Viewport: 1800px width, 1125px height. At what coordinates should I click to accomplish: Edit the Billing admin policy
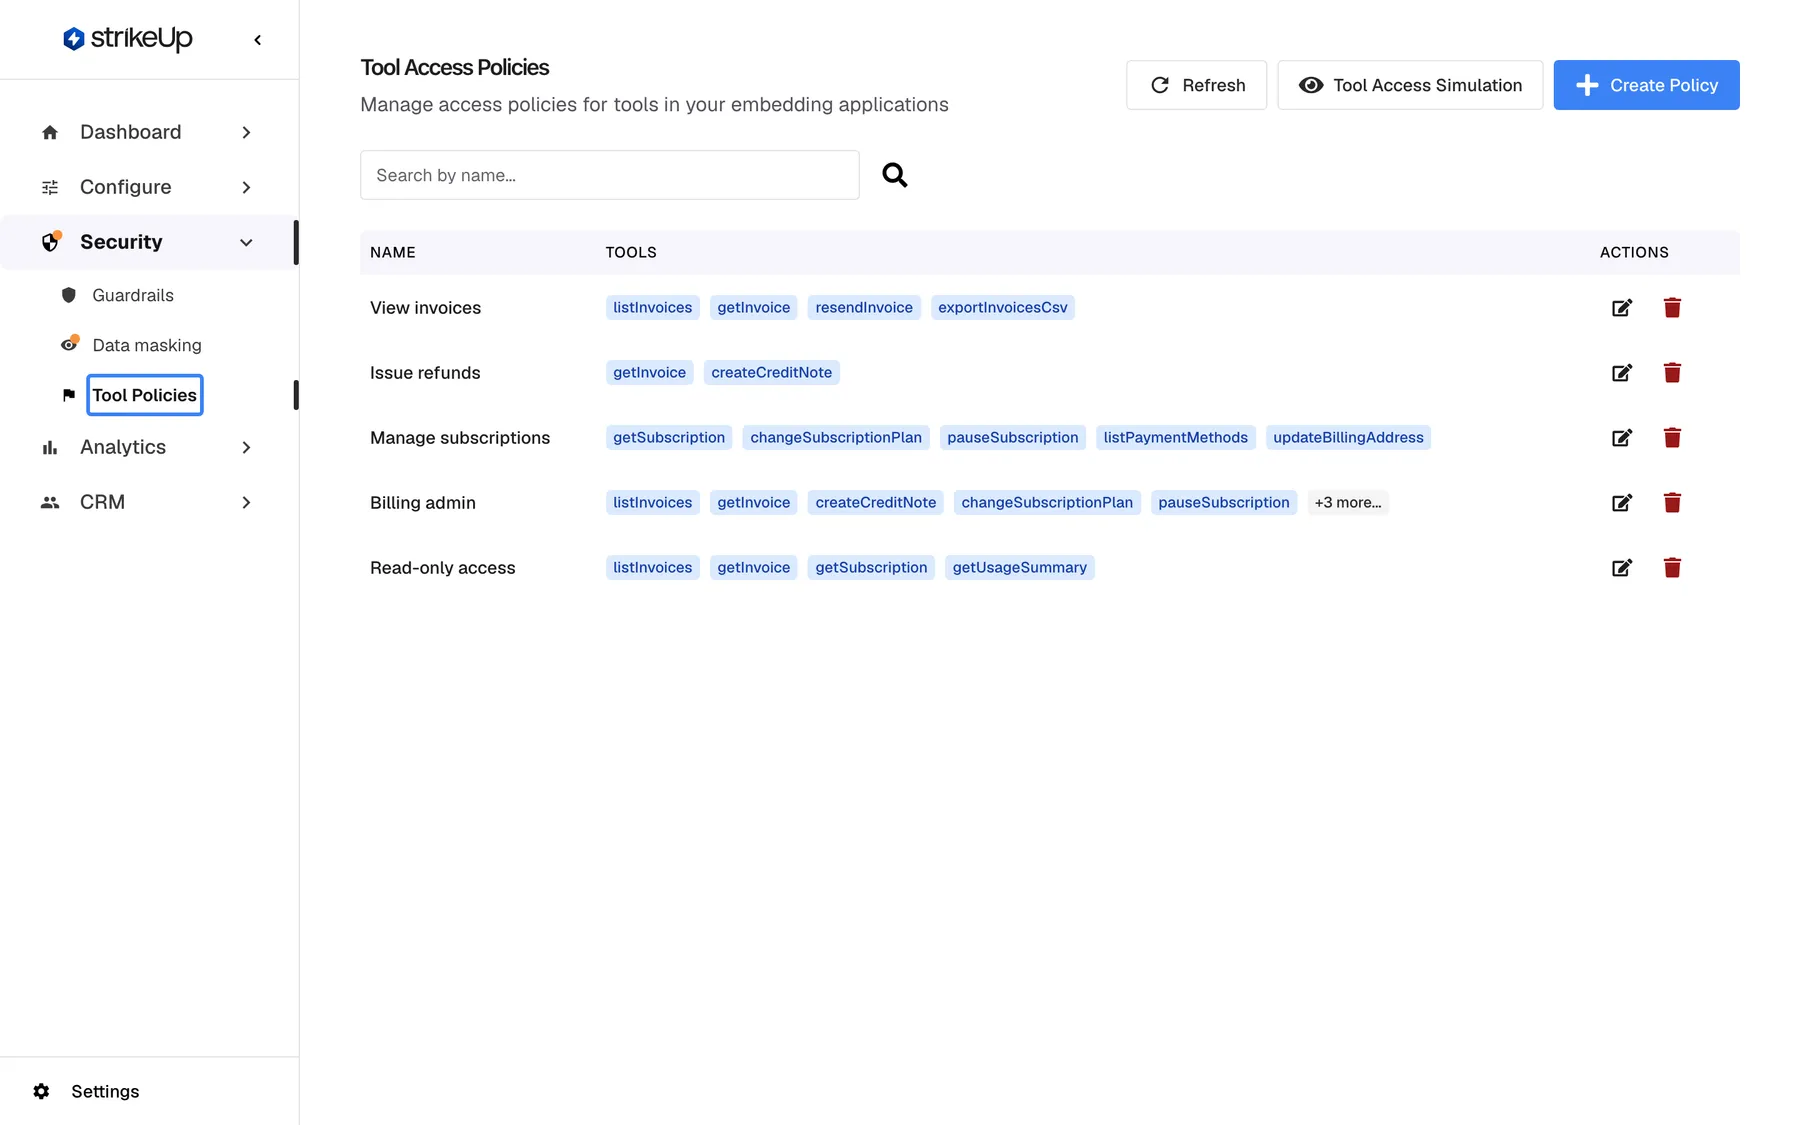(x=1622, y=503)
